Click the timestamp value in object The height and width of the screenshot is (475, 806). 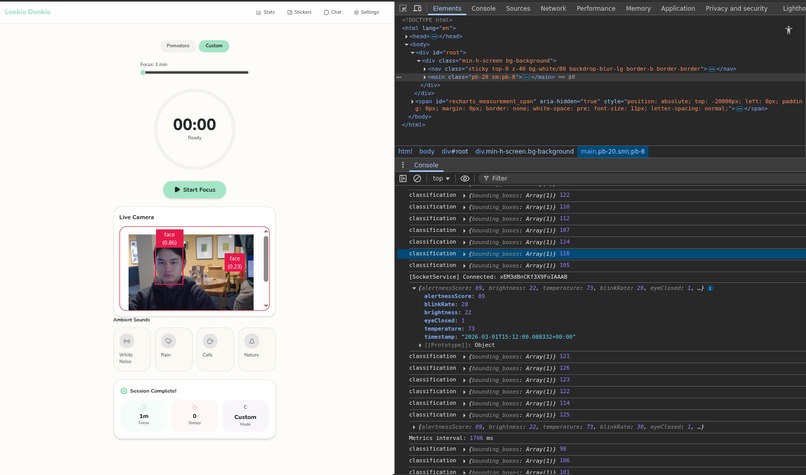[x=518, y=337]
